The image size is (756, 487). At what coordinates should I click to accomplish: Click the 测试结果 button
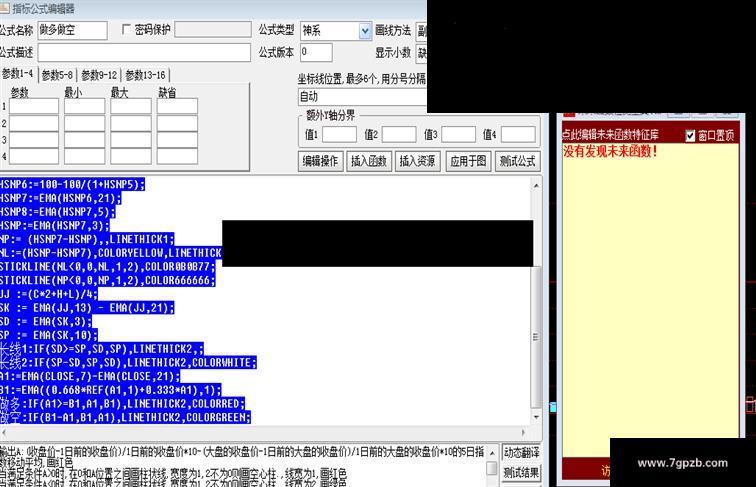pos(521,473)
